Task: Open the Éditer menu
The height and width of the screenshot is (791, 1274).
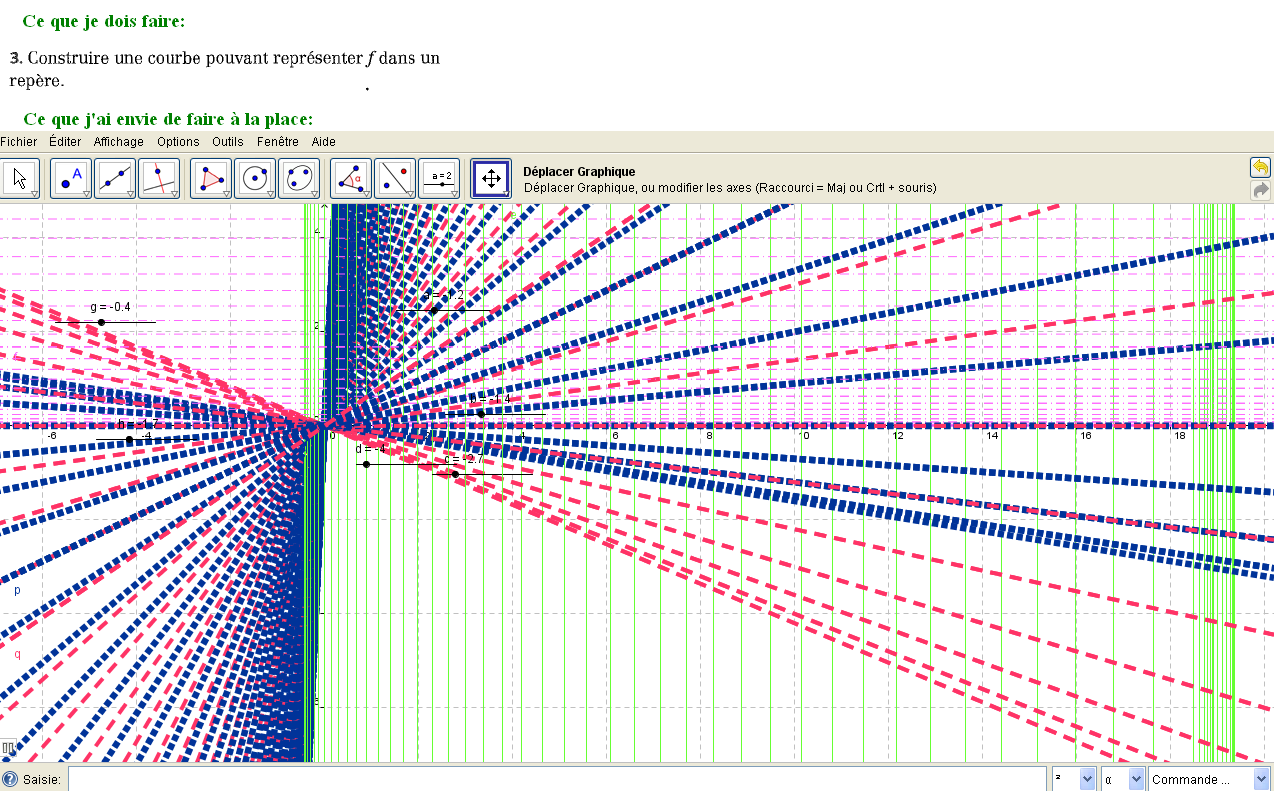Action: point(65,142)
